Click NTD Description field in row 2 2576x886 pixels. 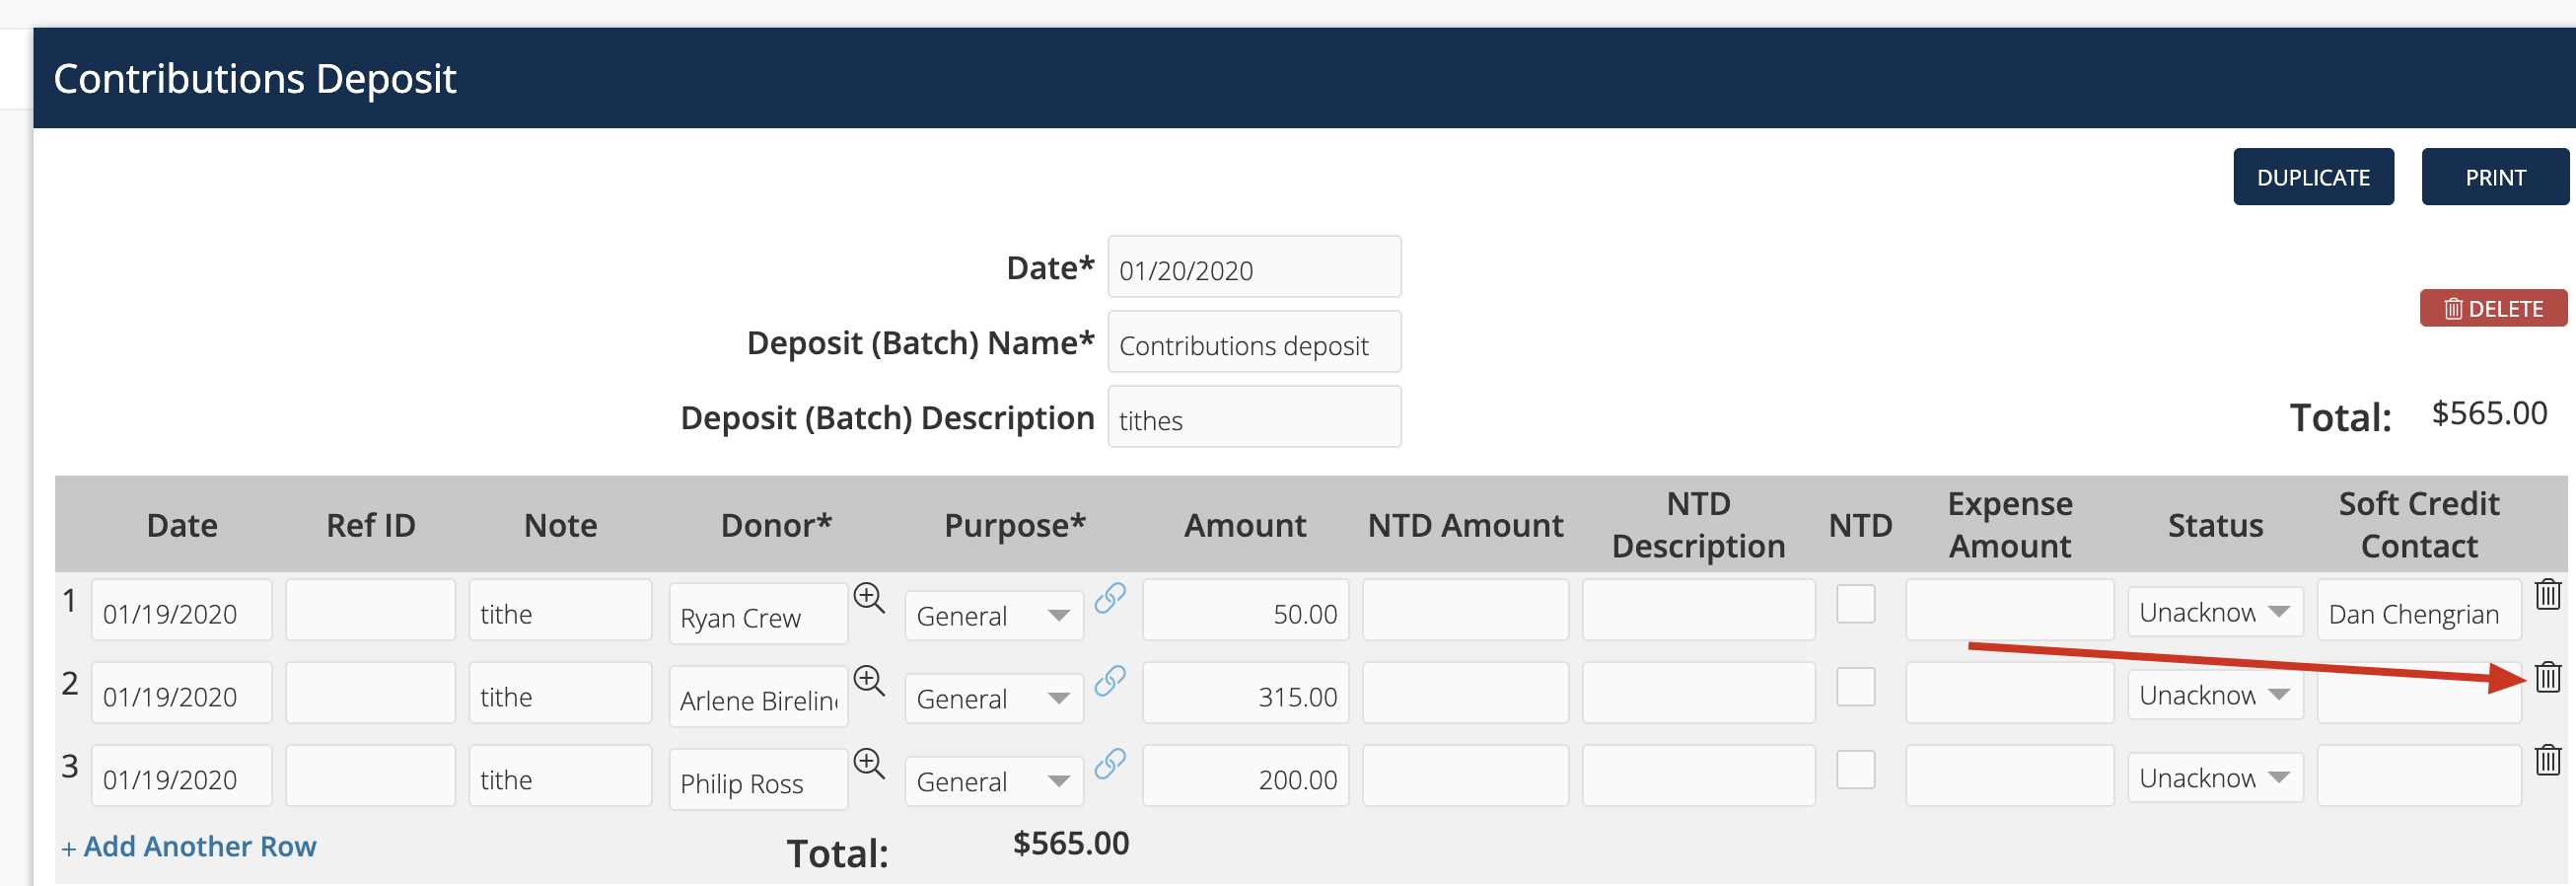pos(1698,693)
